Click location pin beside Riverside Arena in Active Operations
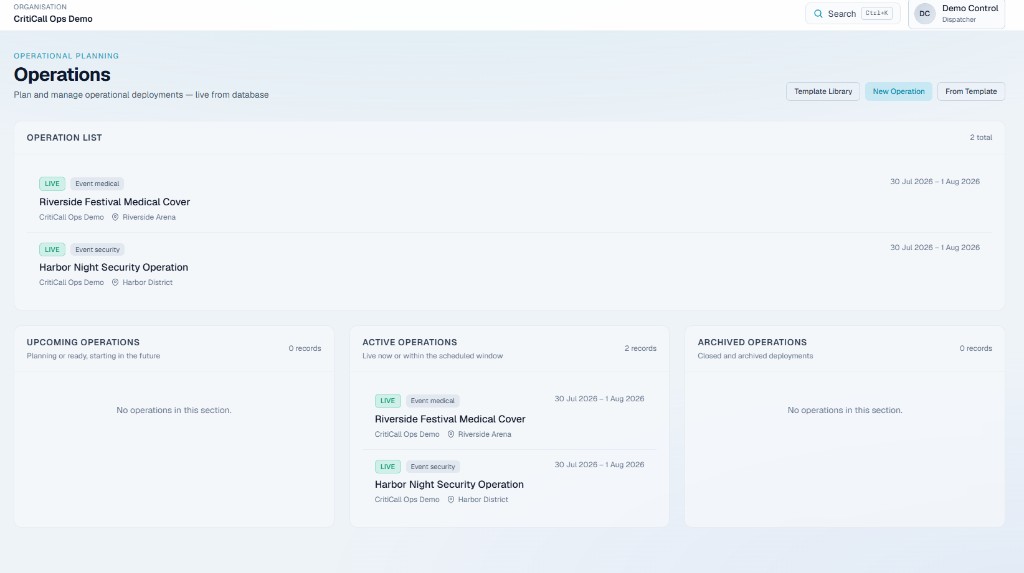 tap(451, 434)
